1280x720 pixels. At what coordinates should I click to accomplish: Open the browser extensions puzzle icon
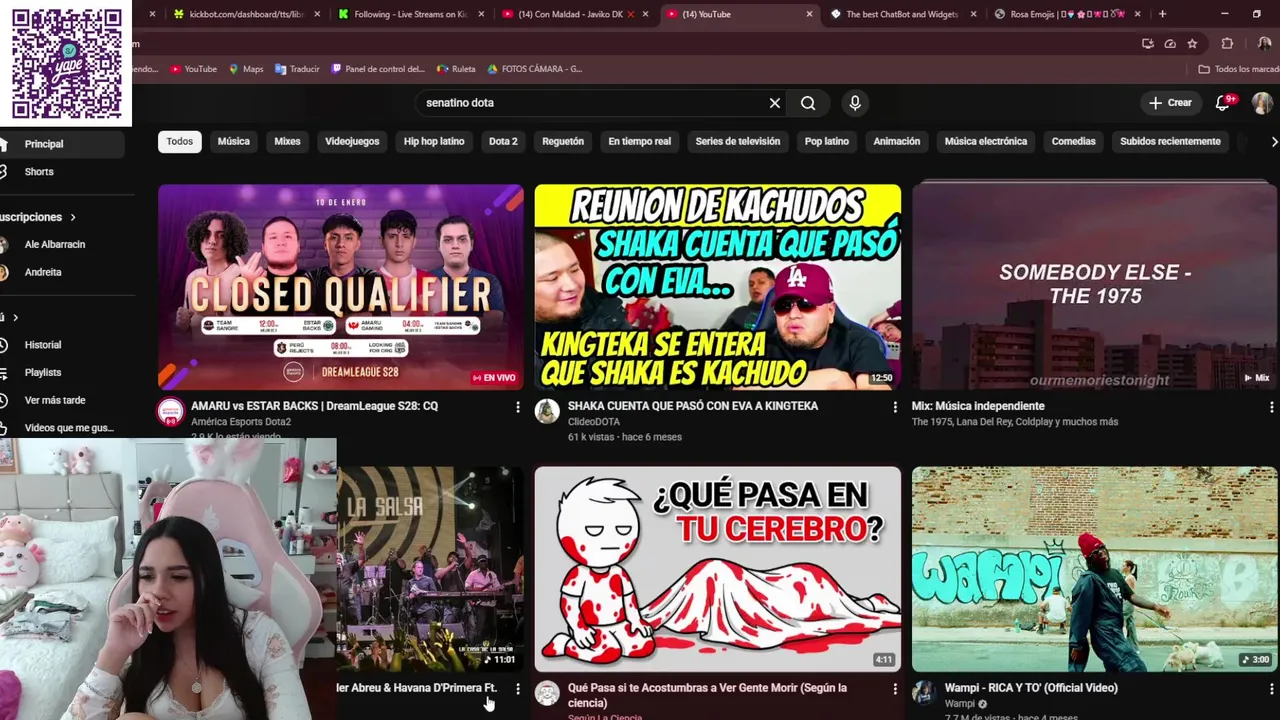pos(1227,44)
